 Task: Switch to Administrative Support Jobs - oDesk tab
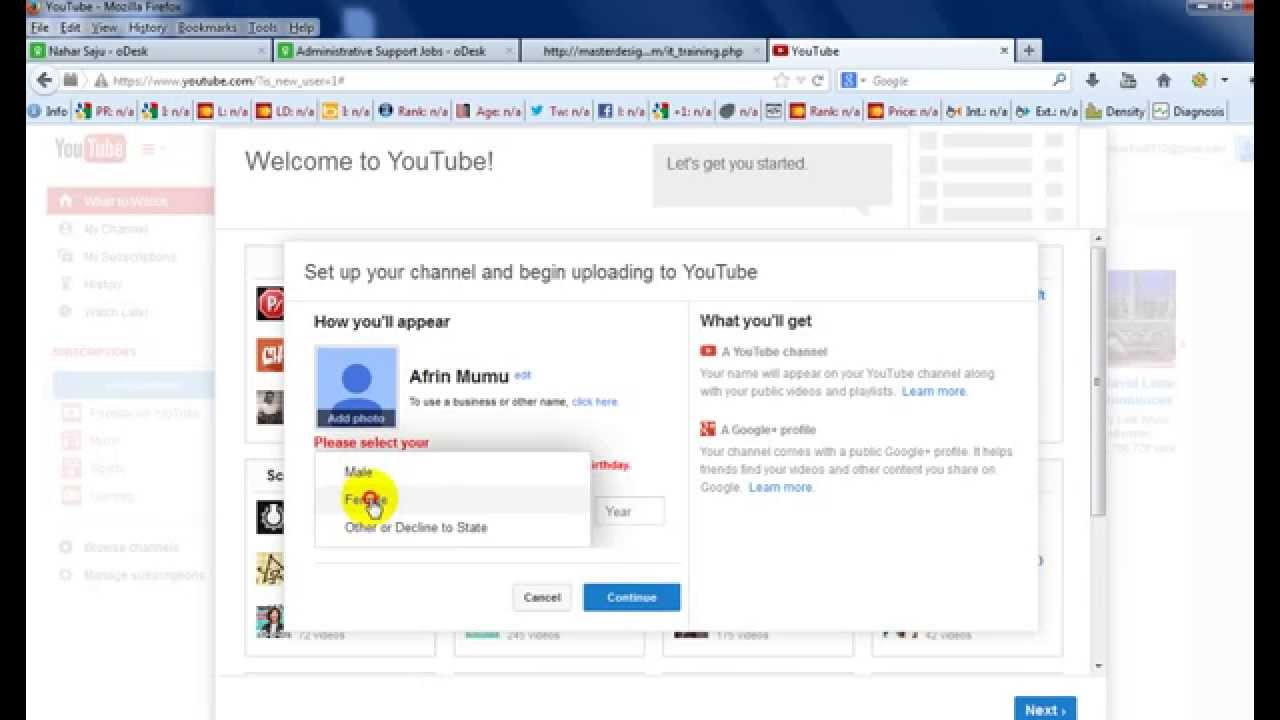pyautogui.click(x=397, y=51)
